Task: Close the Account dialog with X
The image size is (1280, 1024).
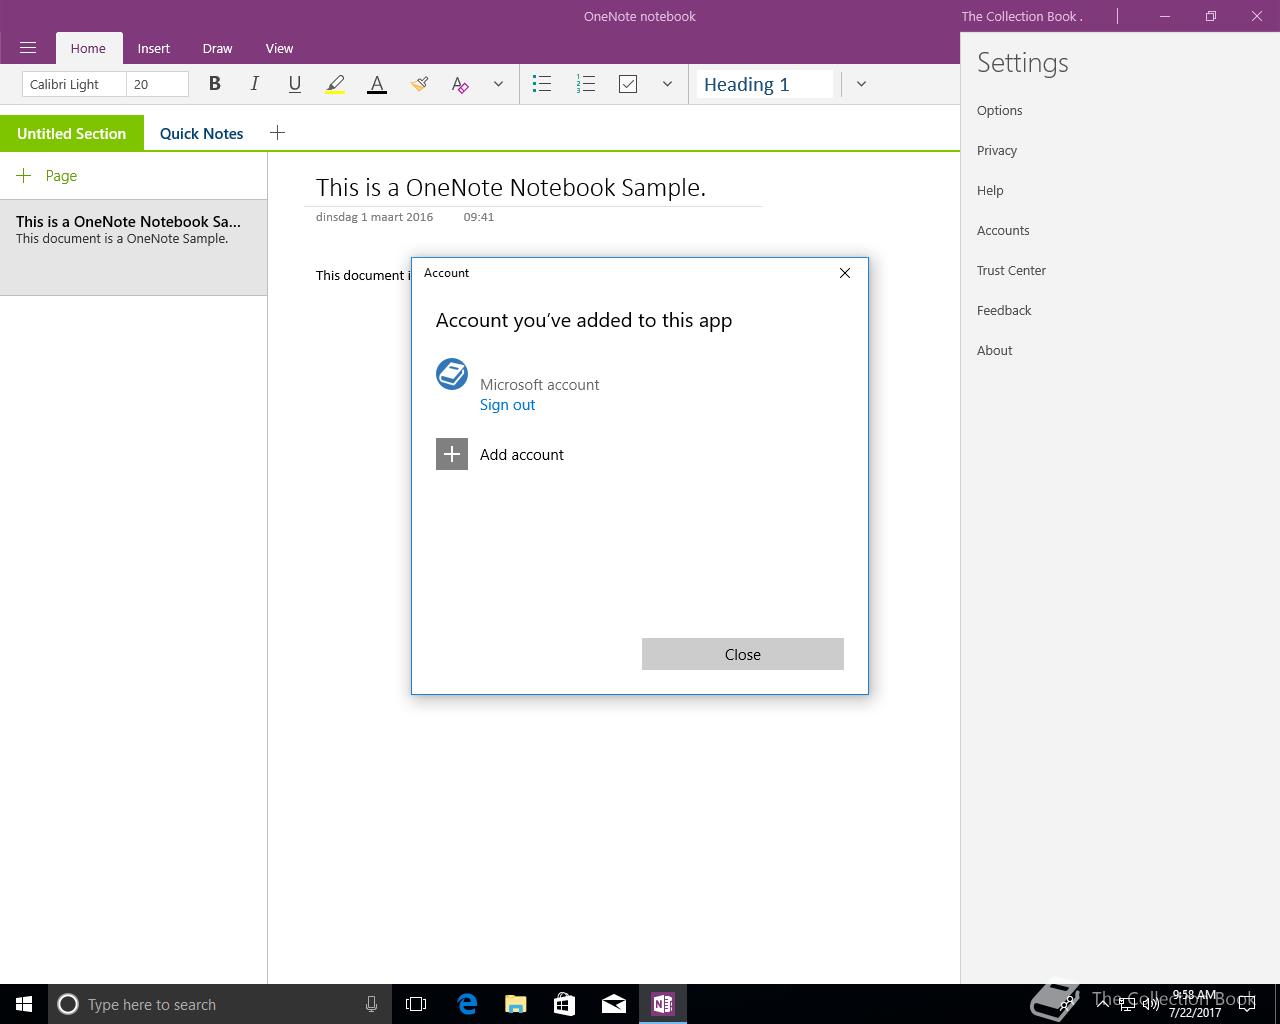Action: [x=845, y=272]
